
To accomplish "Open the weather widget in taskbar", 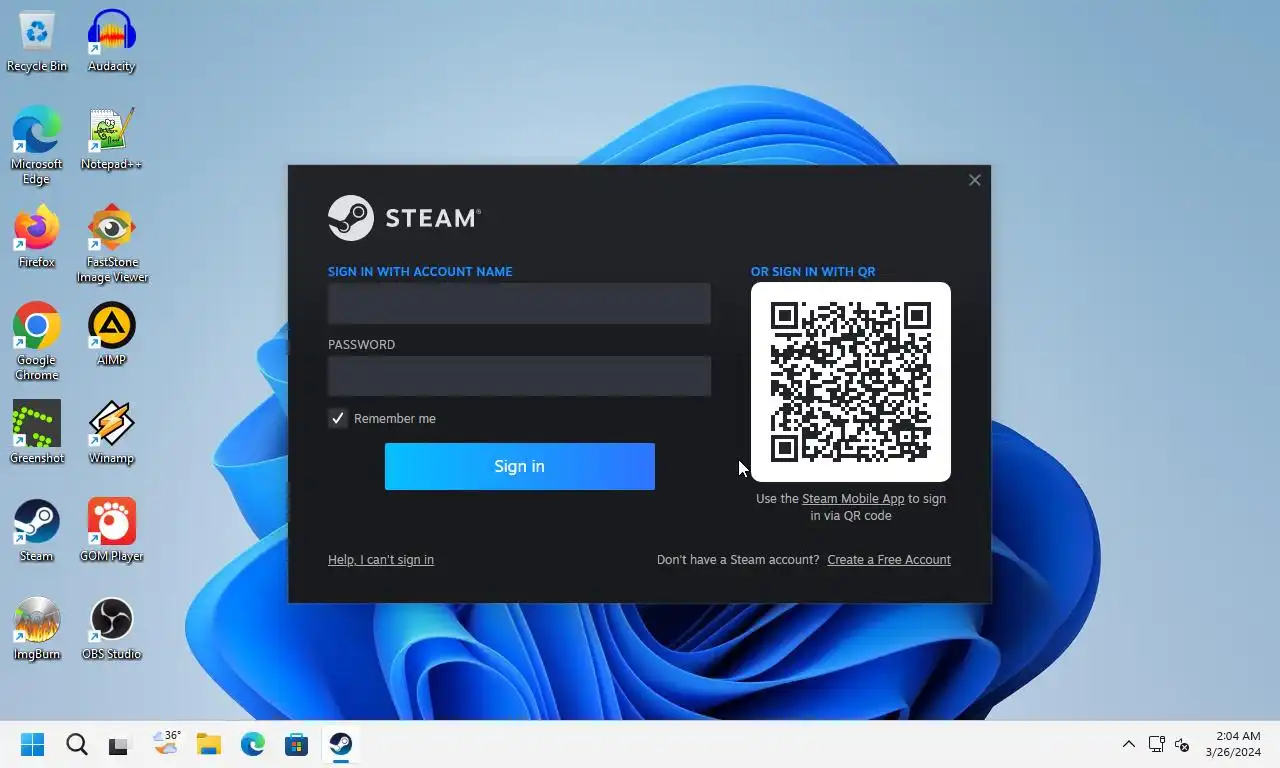I will tap(165, 744).
